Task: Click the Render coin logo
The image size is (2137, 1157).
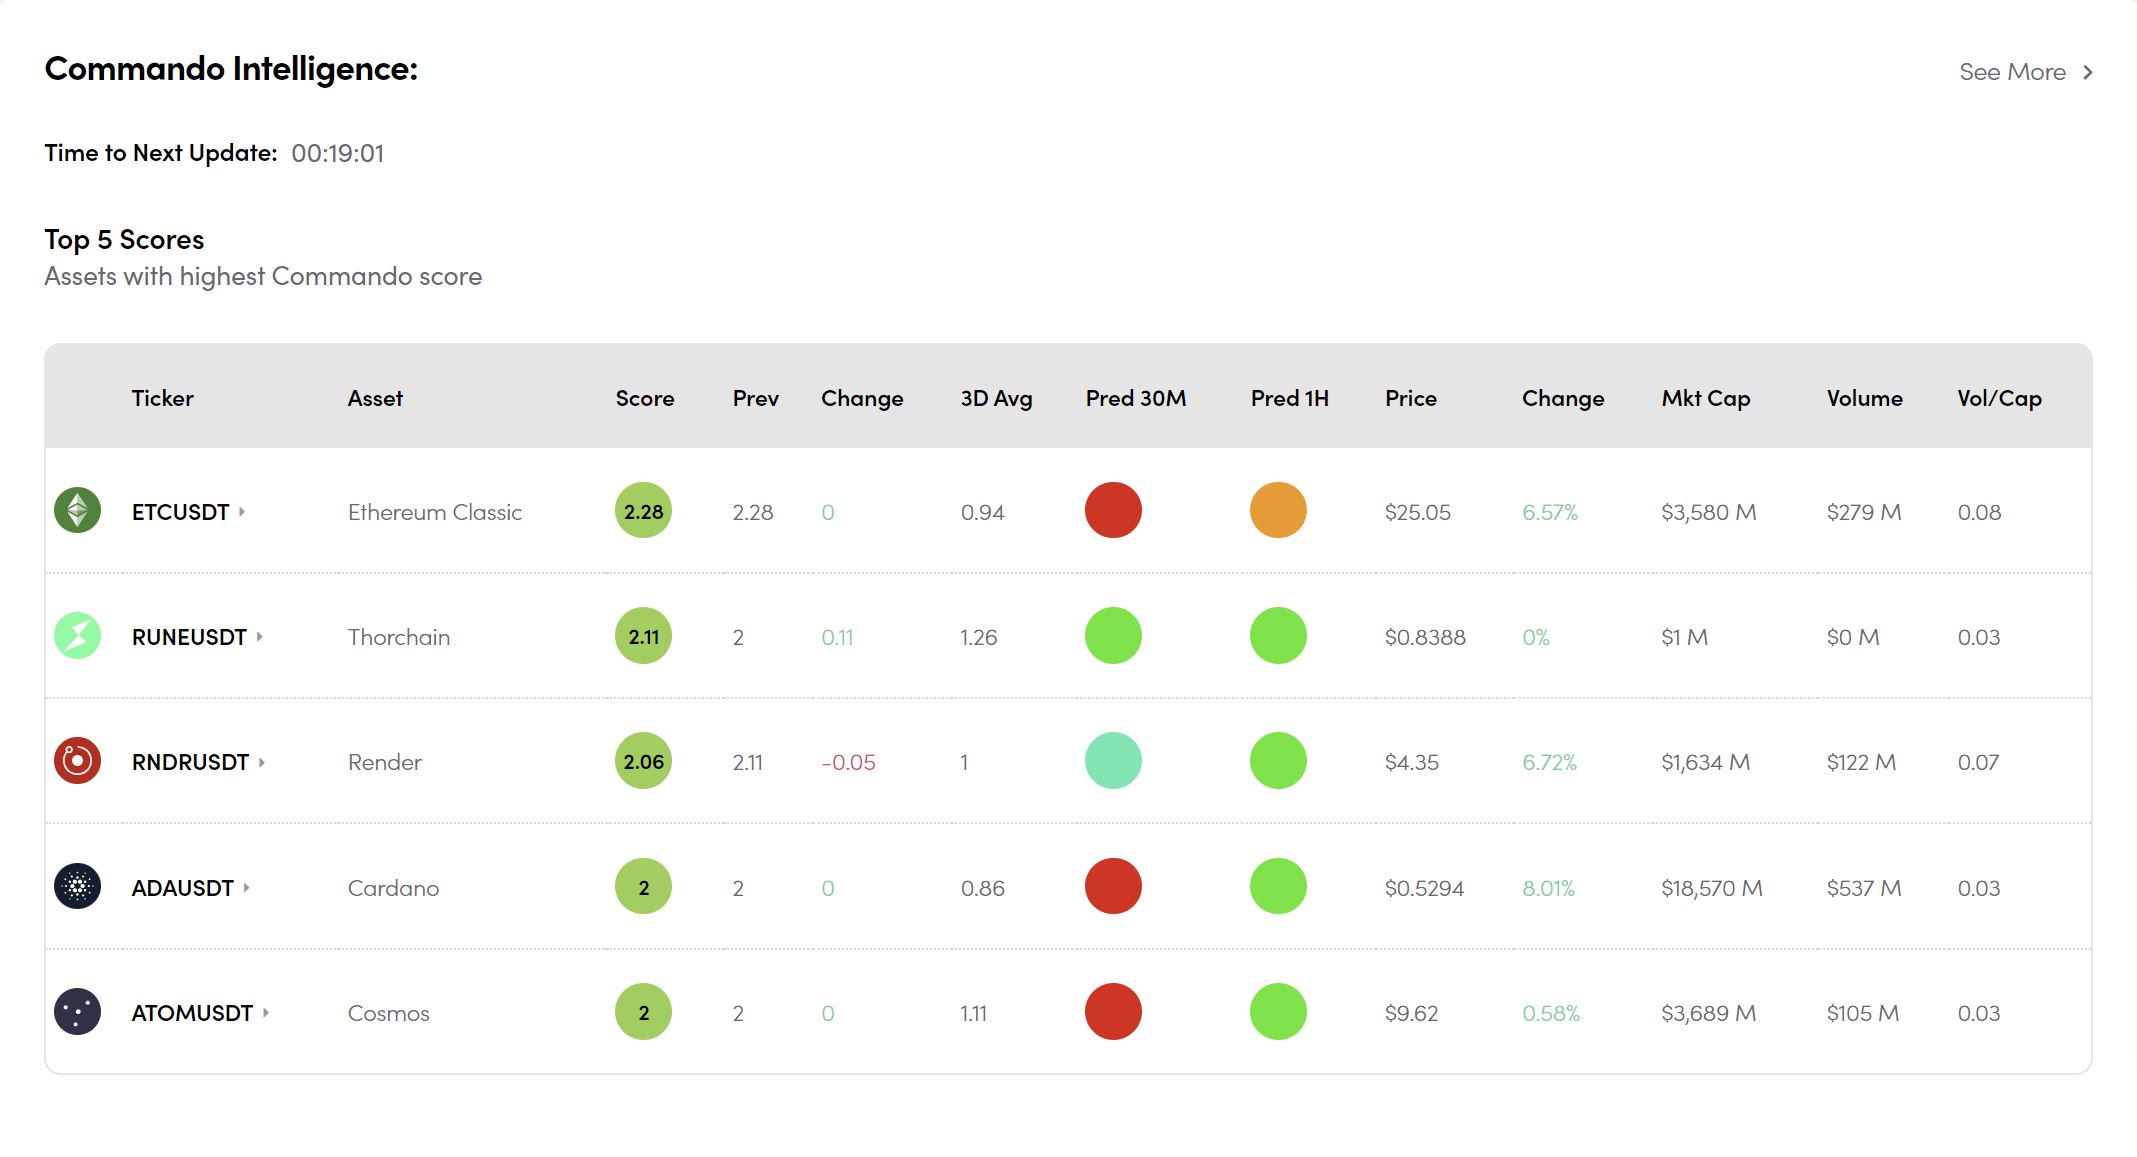Action: point(77,761)
